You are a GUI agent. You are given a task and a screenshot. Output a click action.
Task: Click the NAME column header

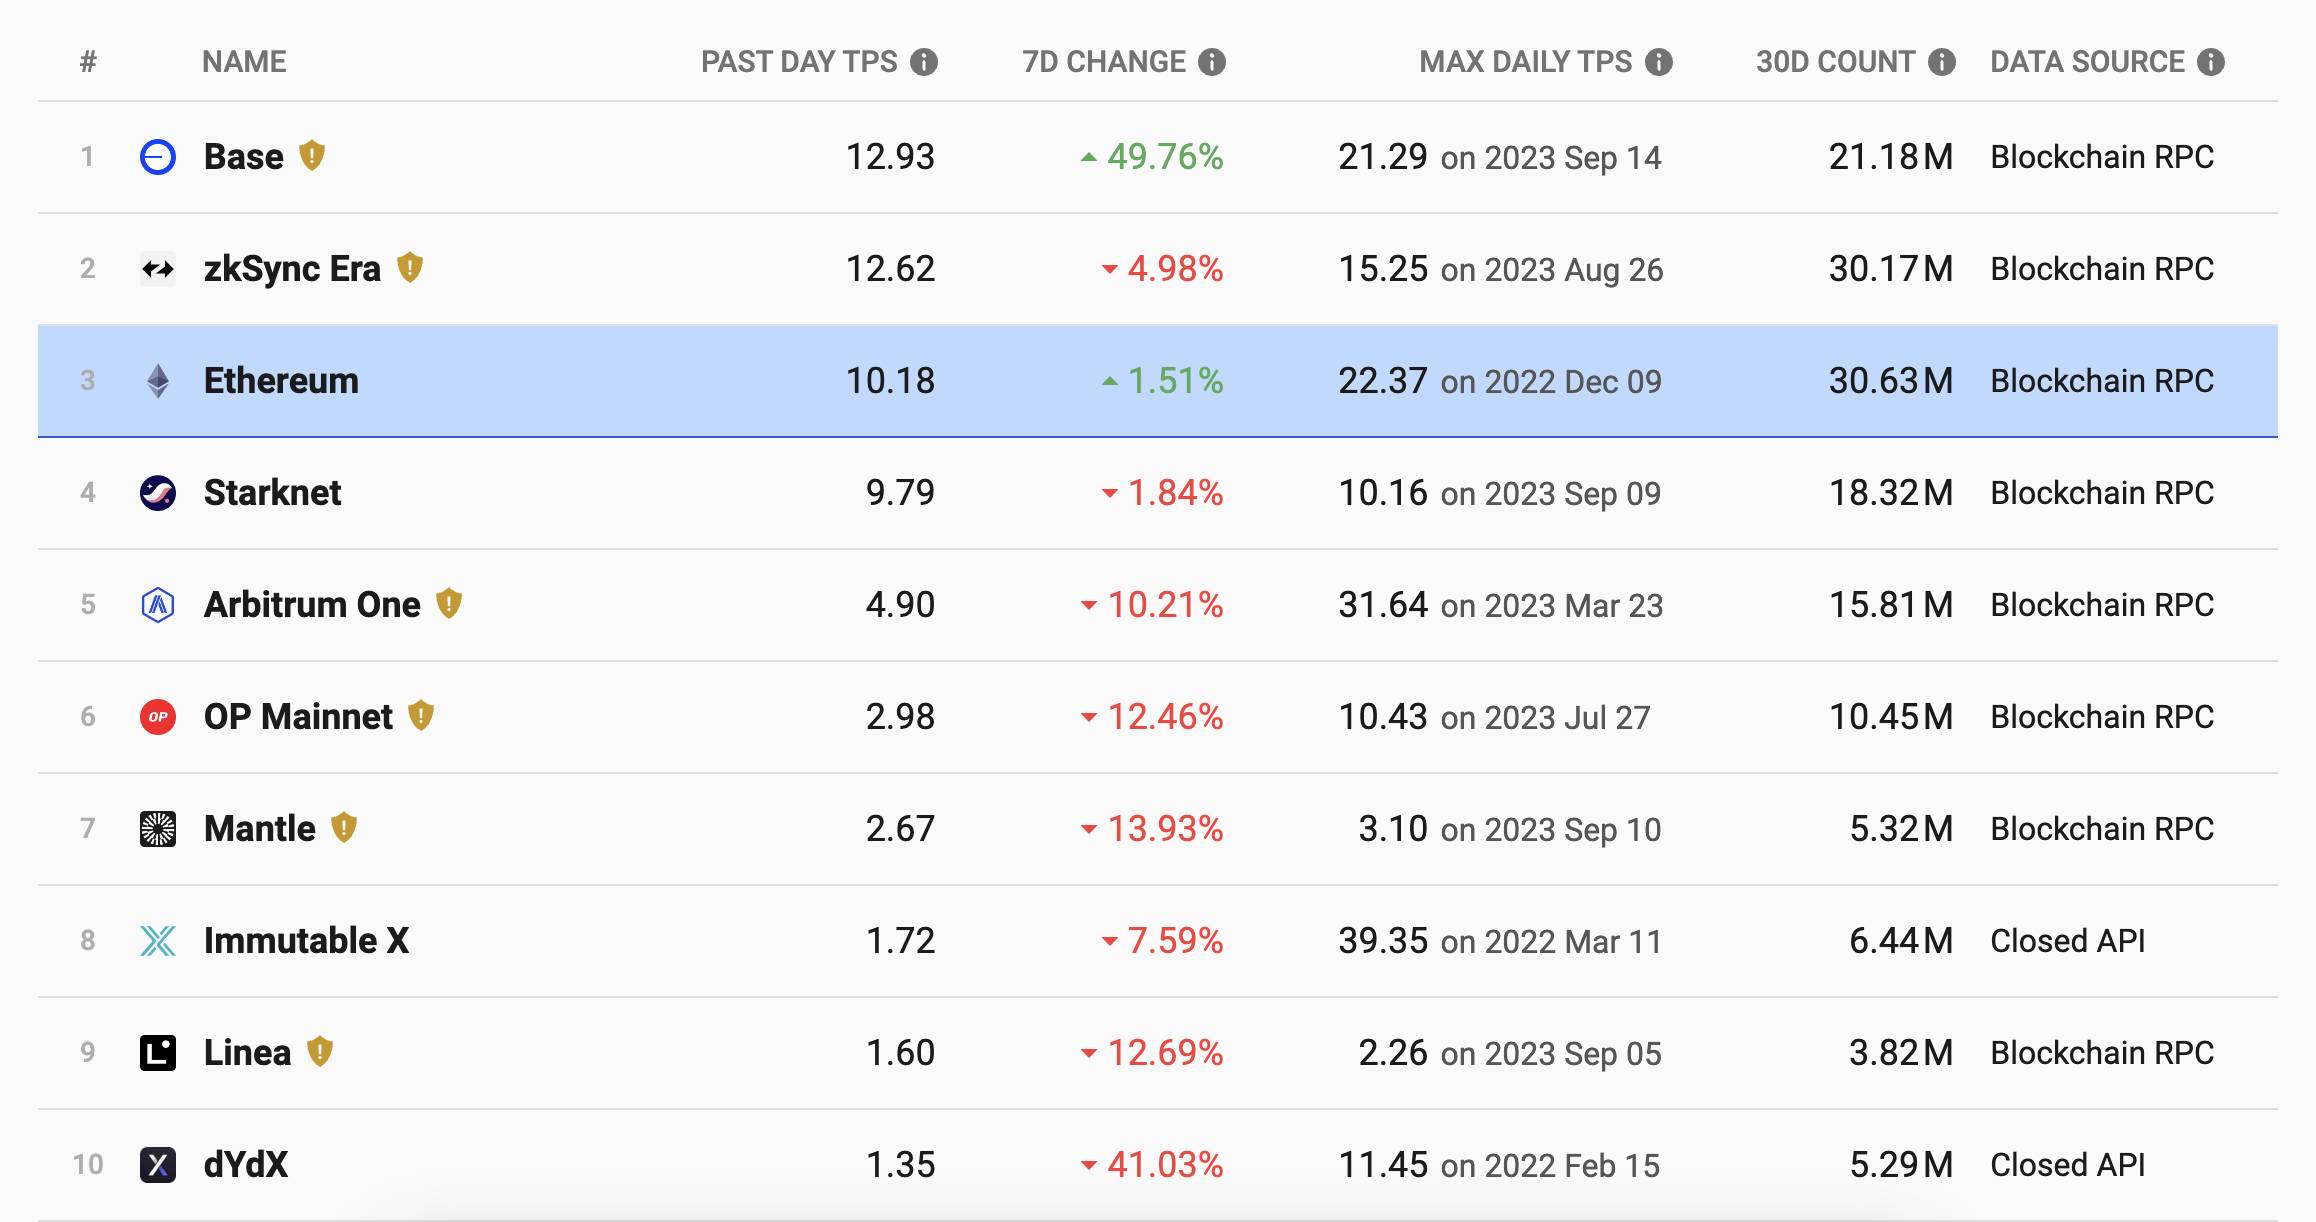pyautogui.click(x=244, y=62)
